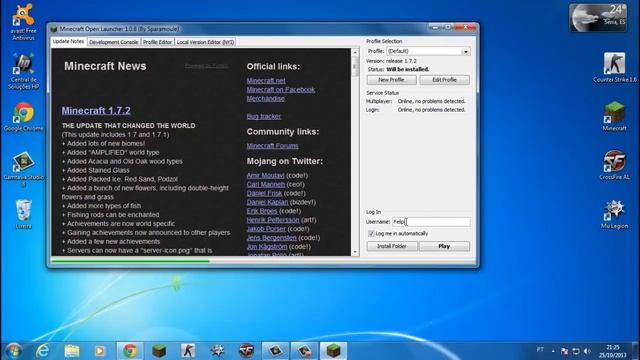Click the volume speaker tray icon
640x360 pixels.
click(x=587, y=351)
